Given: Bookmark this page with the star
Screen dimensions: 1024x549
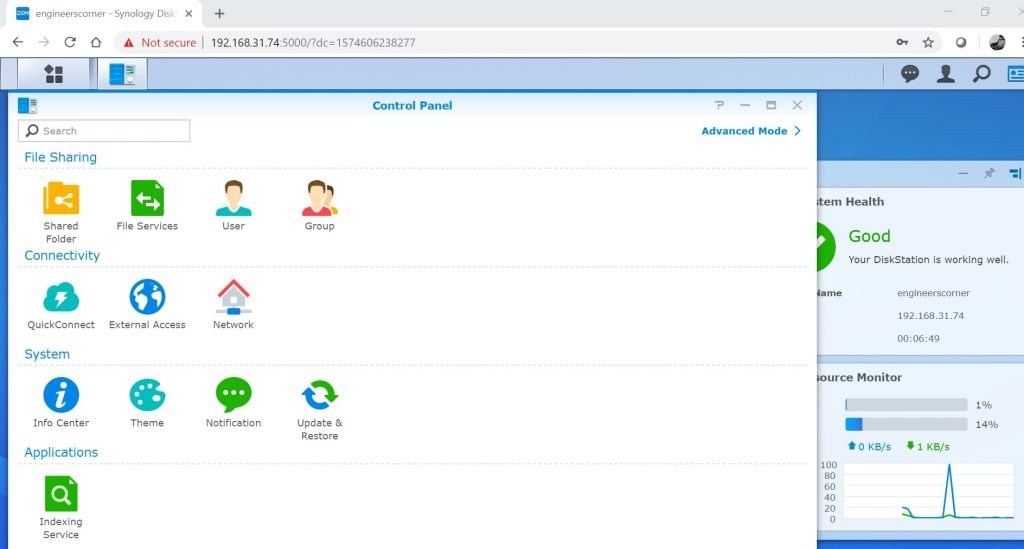Looking at the screenshot, I should click(928, 42).
